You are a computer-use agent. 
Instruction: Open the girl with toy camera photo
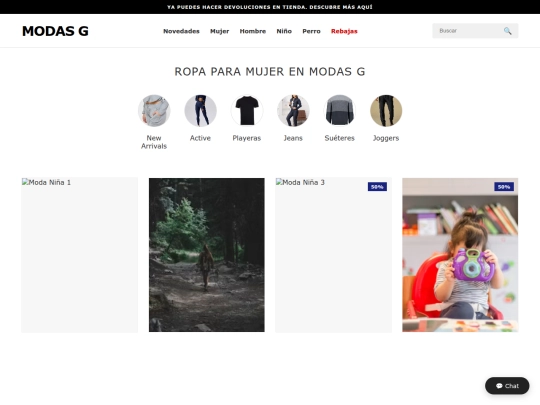click(460, 255)
